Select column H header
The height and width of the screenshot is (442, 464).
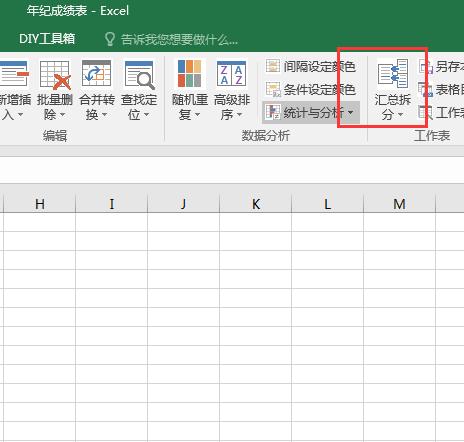pos(39,203)
